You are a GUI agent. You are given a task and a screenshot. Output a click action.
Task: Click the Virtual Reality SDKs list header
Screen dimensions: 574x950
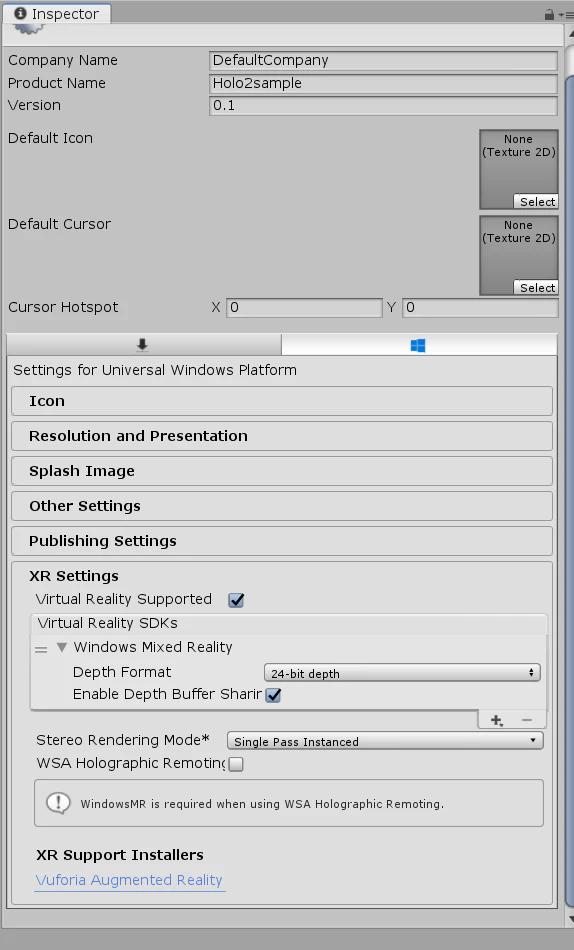coord(289,623)
